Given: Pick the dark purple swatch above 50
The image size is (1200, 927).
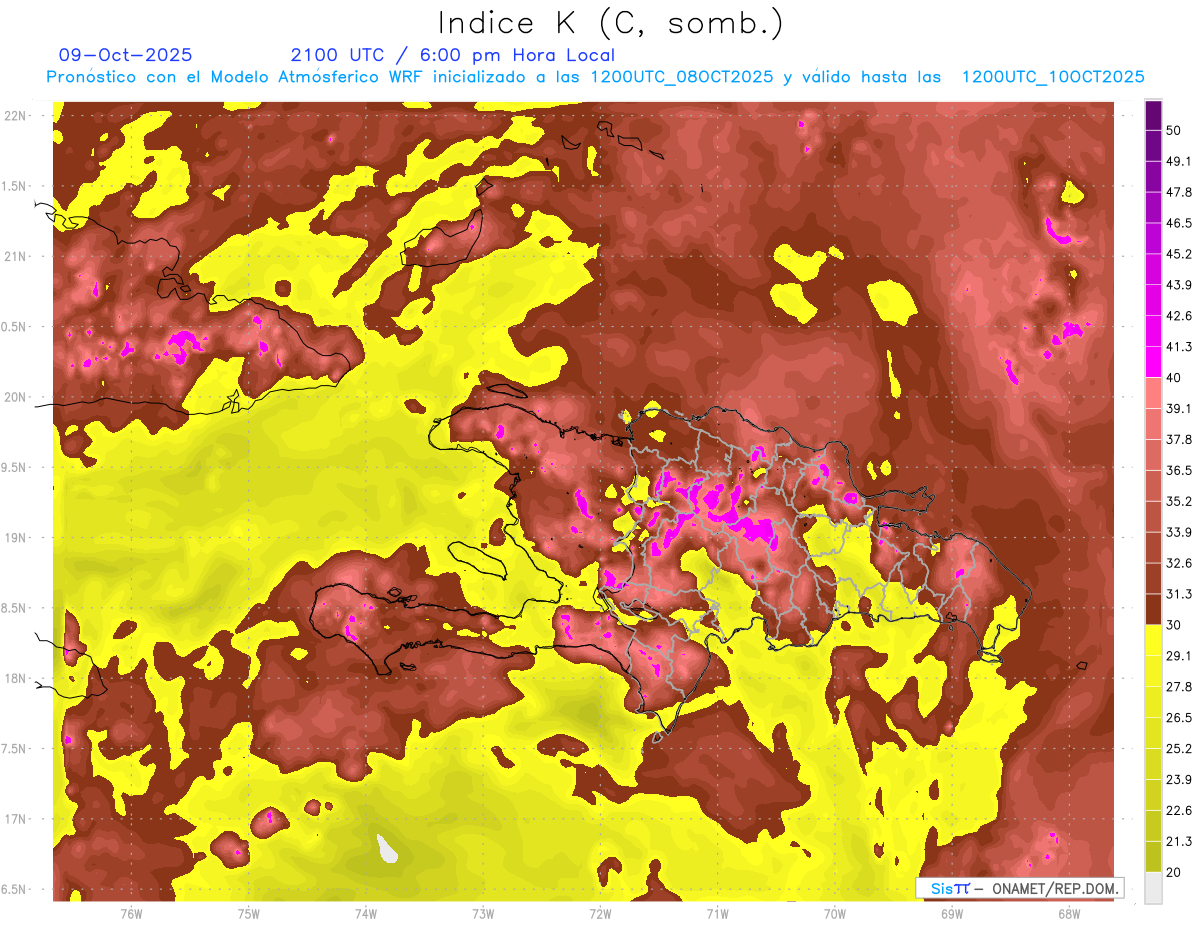Looking at the screenshot, I should click(x=1153, y=115).
